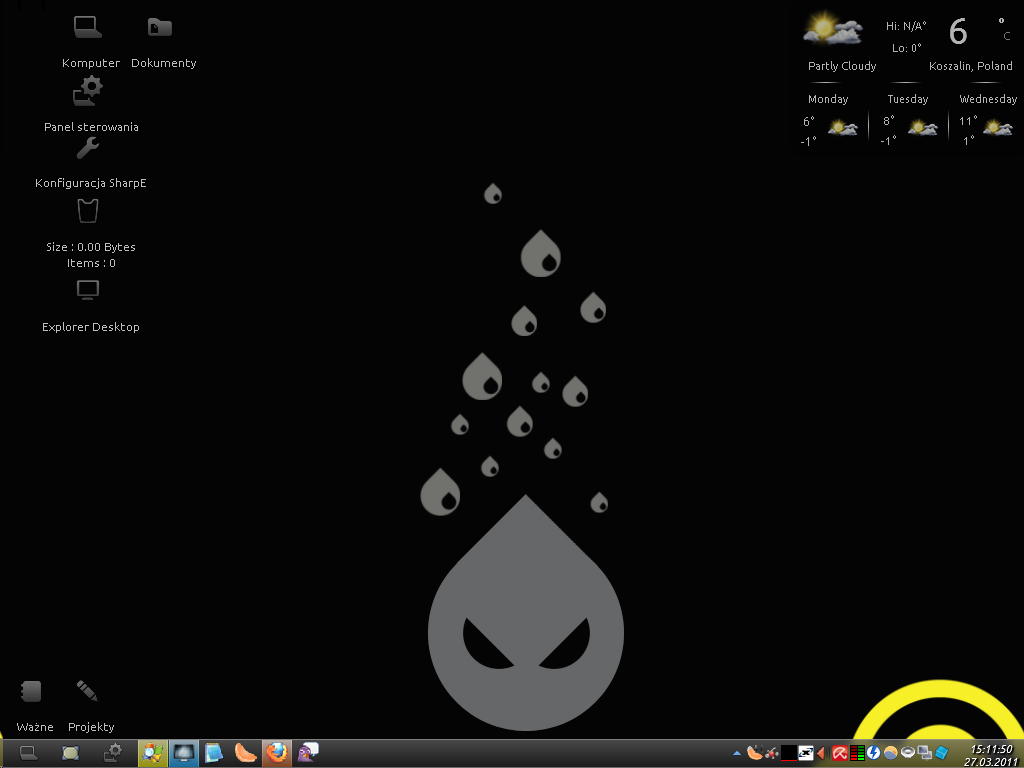The width and height of the screenshot is (1024, 768).
Task: Click the Avira red umbrella tray icon
Action: tap(839, 753)
